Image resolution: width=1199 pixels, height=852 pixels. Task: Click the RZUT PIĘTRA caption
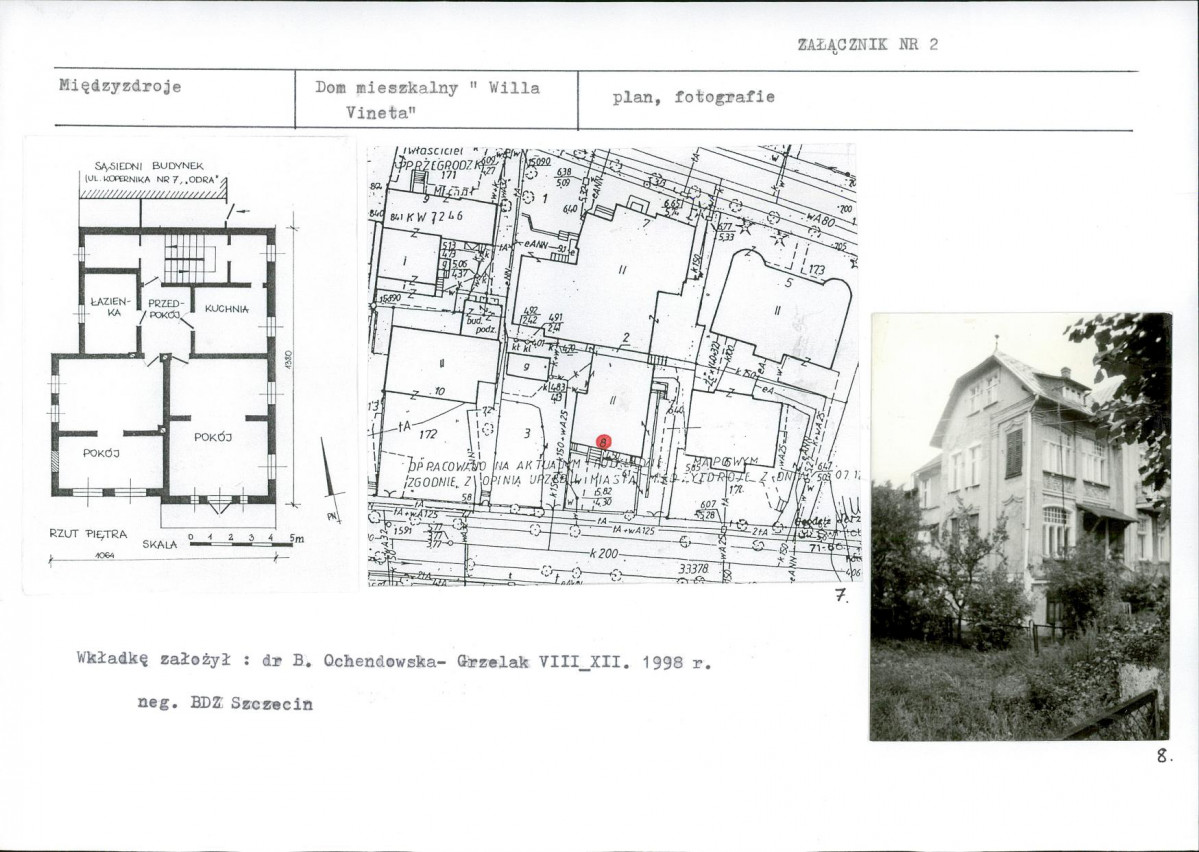tap(89, 534)
